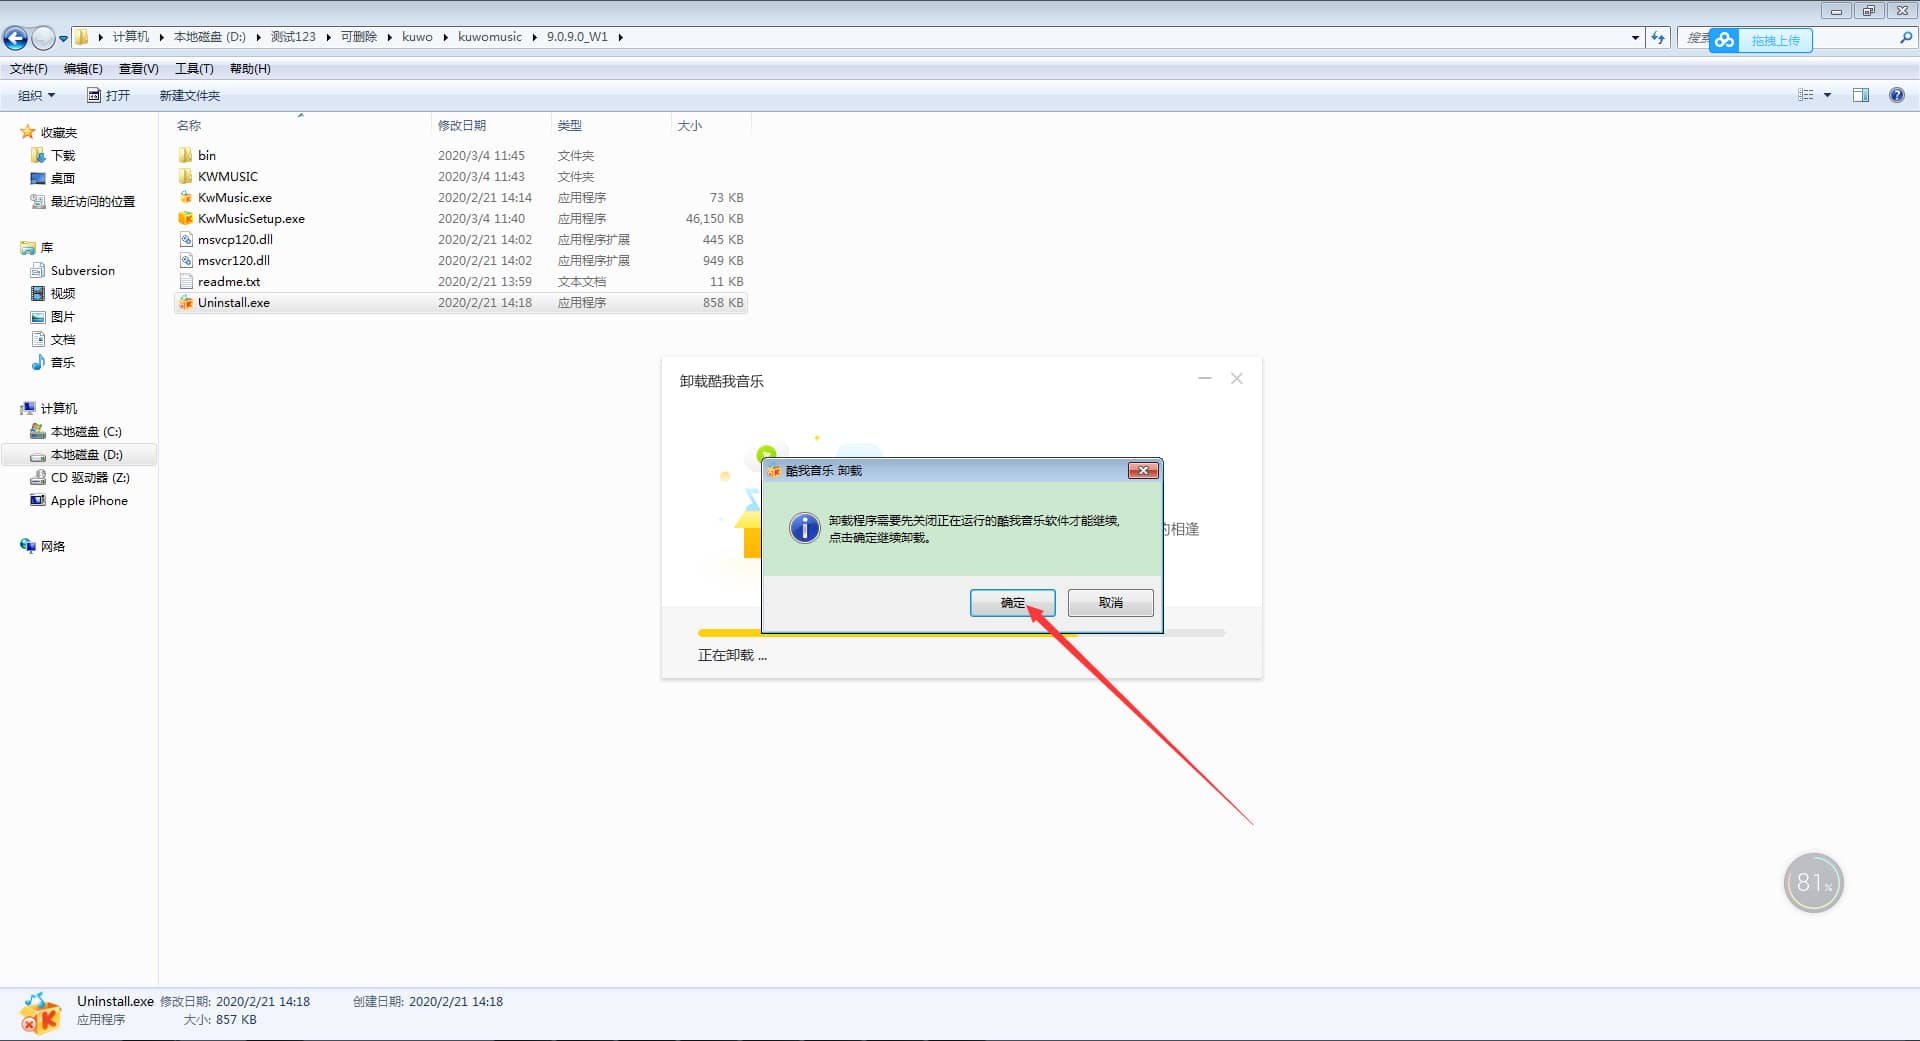Click 确定 in the Kuwo uninstall dialog
This screenshot has width=1920, height=1041.
1012,602
